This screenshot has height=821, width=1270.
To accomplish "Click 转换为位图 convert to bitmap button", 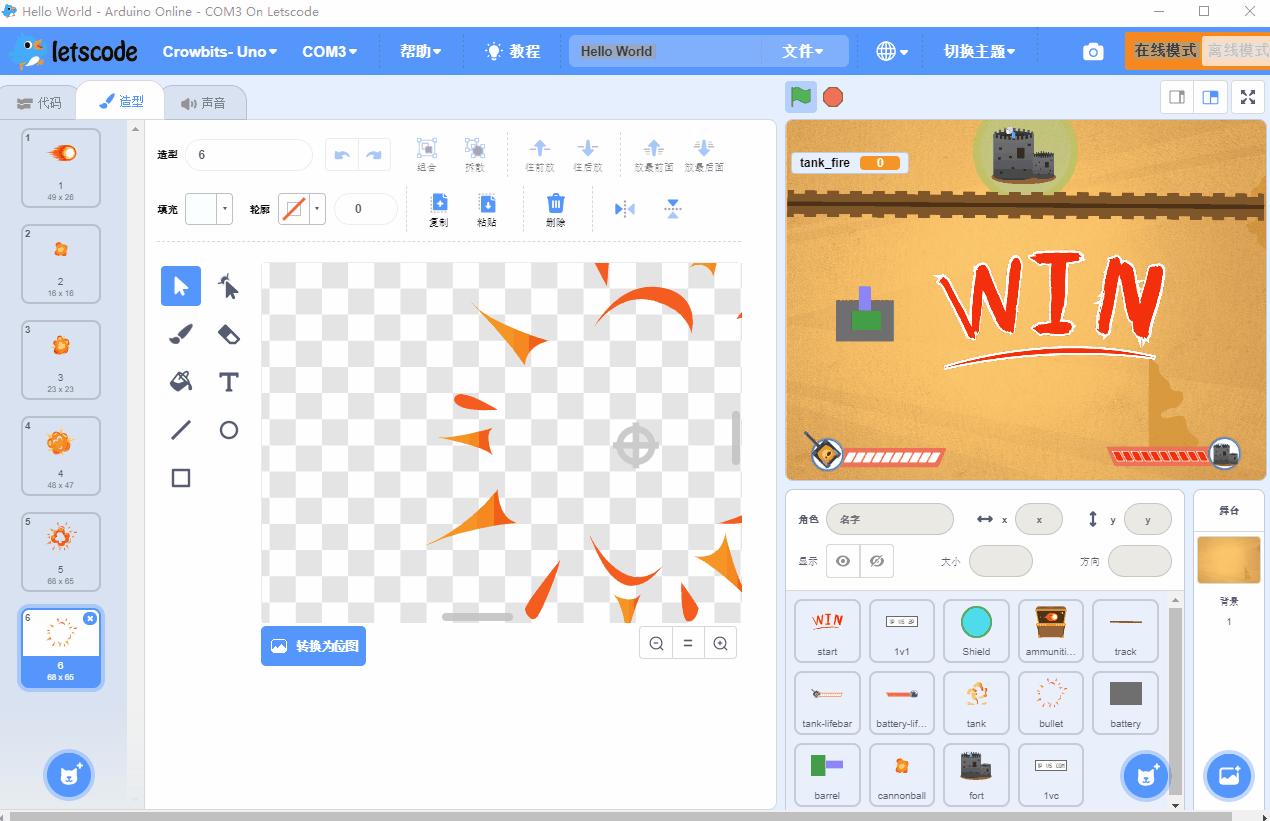I will point(313,646).
